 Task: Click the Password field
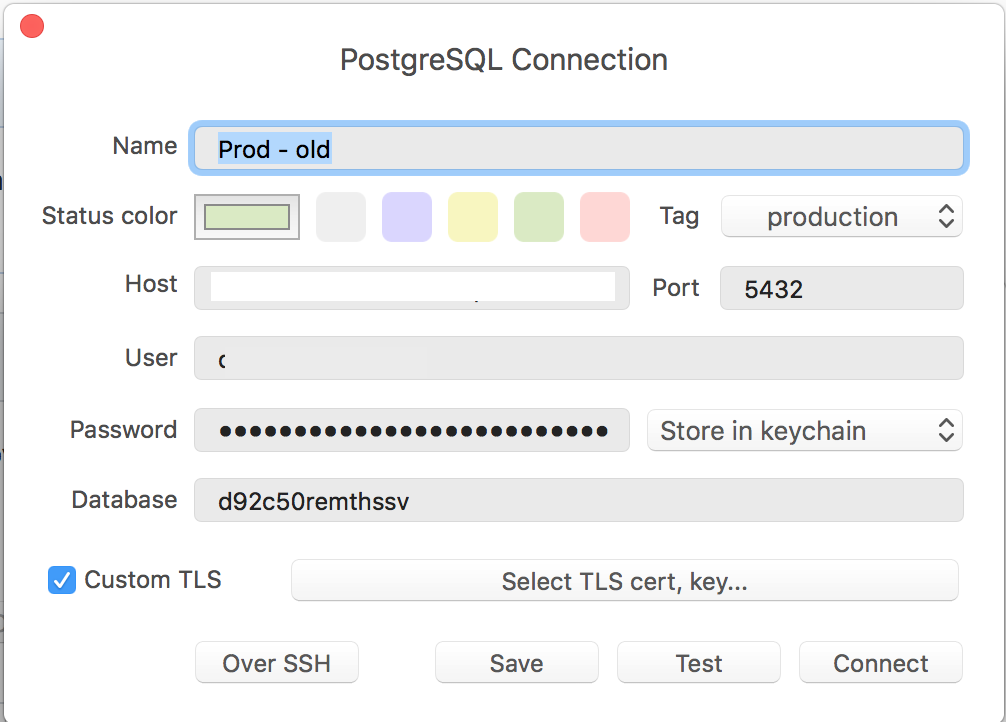pyautogui.click(x=412, y=430)
